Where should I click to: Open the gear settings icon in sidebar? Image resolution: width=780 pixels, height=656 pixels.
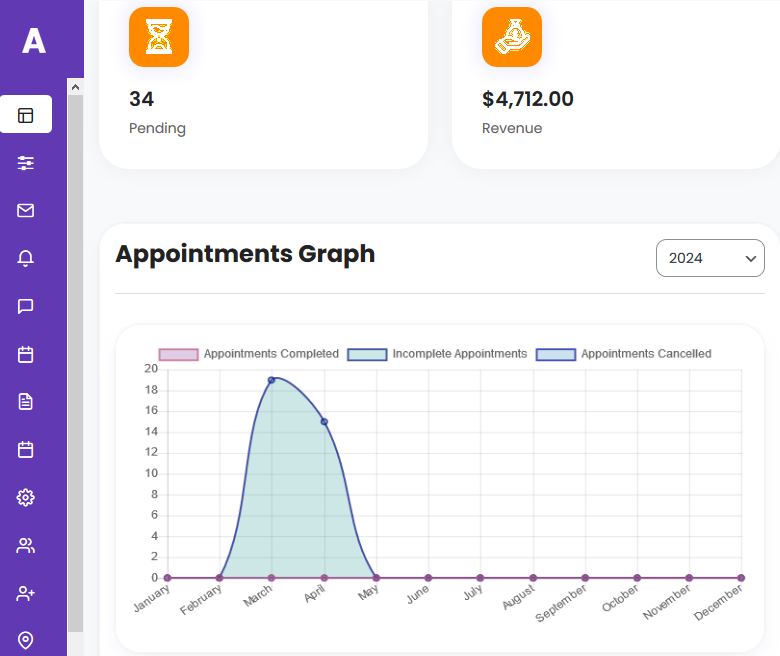[25, 497]
